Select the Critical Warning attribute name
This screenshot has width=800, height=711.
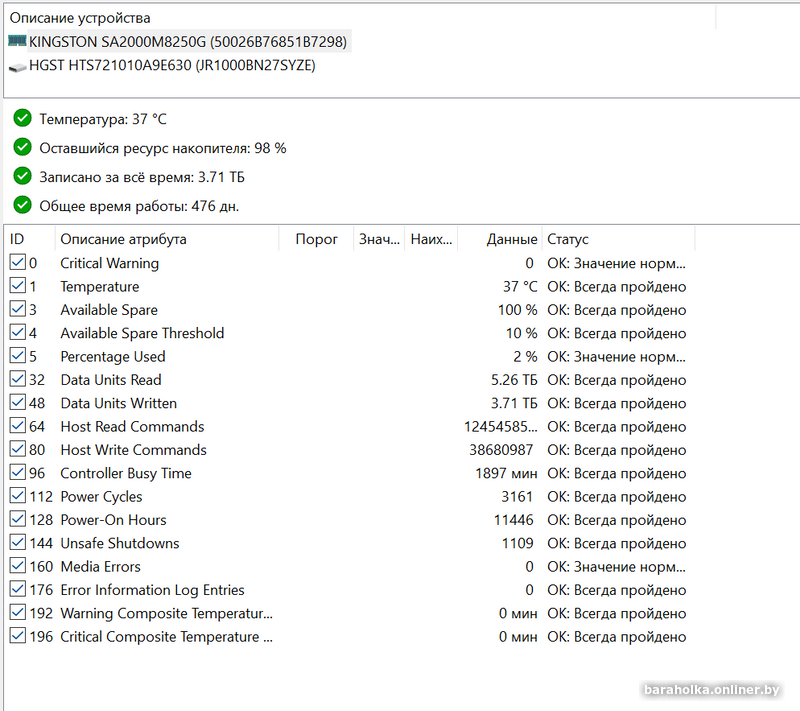click(x=110, y=263)
